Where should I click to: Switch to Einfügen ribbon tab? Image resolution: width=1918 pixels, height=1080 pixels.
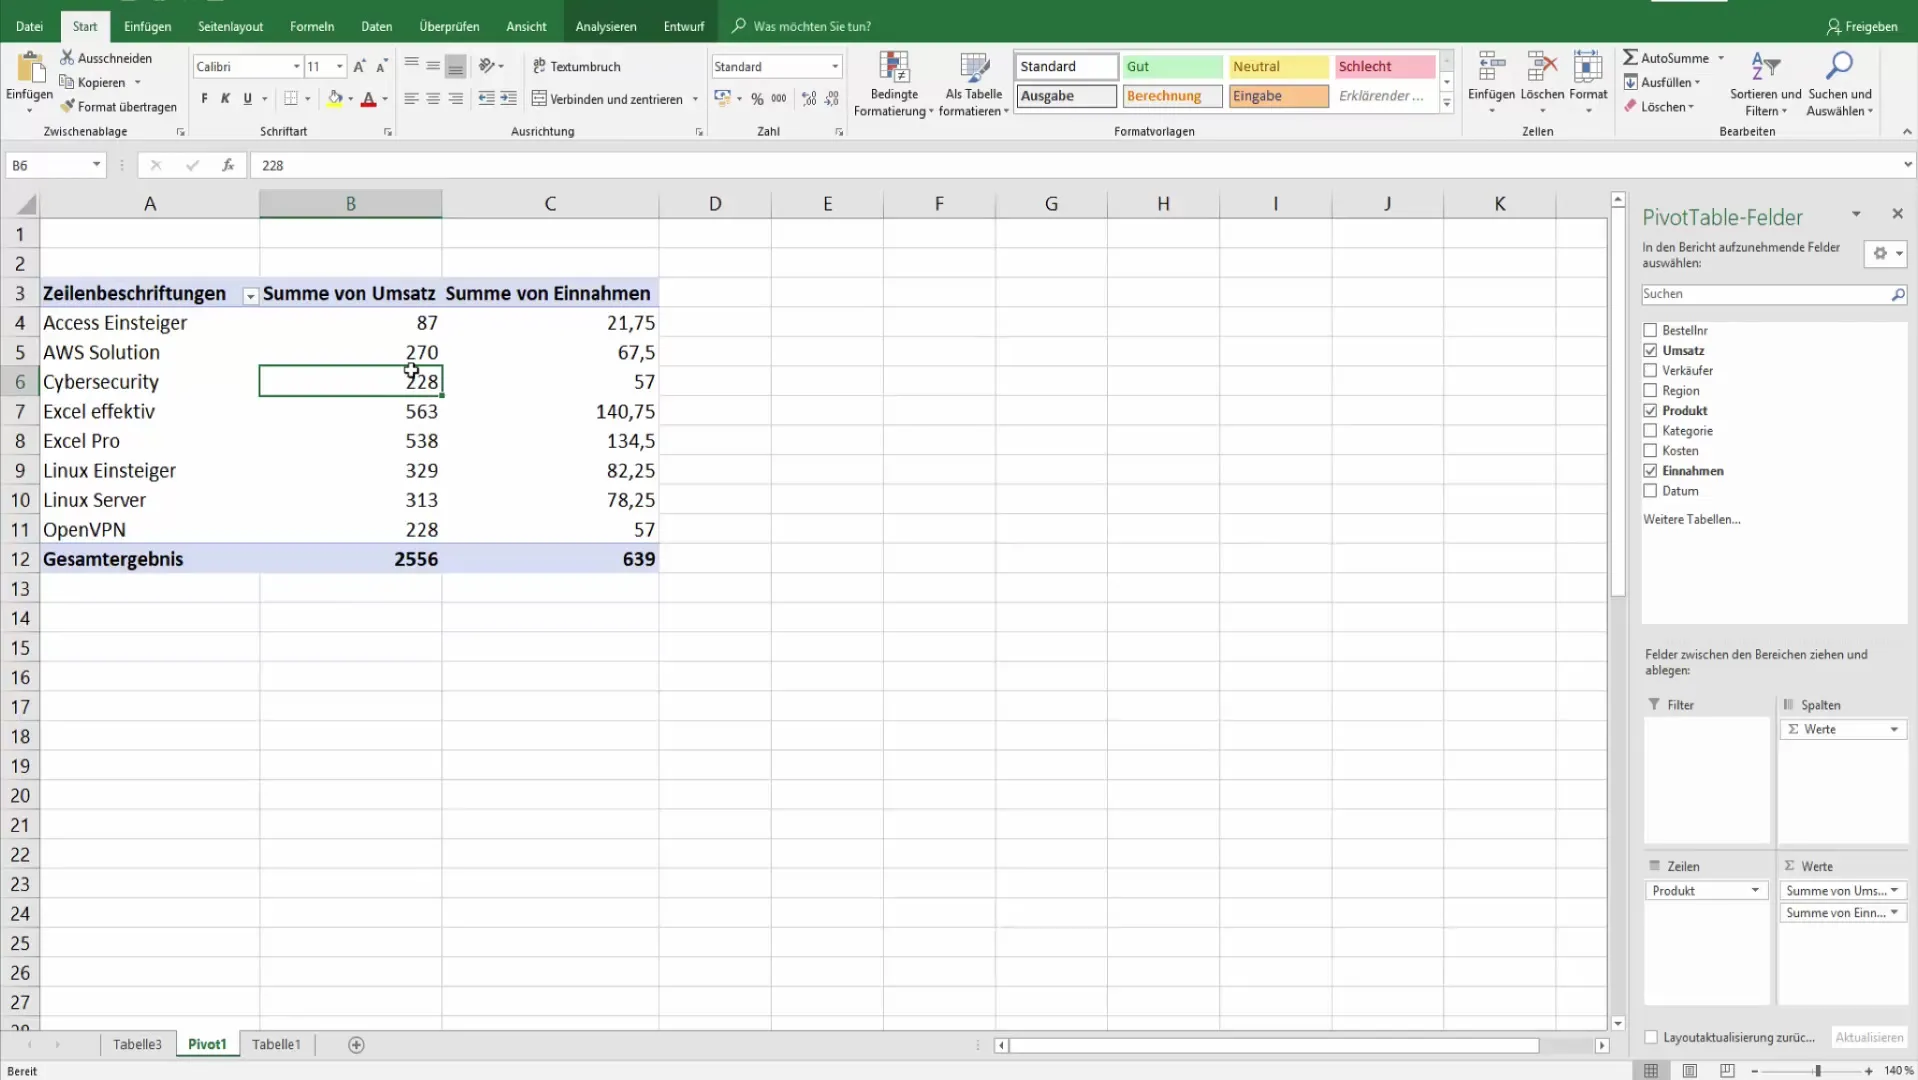click(148, 26)
